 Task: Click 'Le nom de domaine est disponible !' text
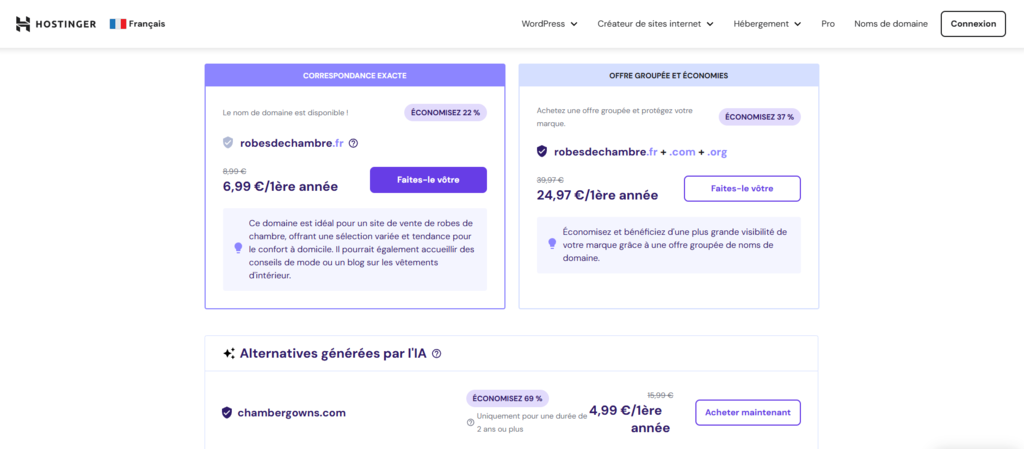tap(285, 112)
